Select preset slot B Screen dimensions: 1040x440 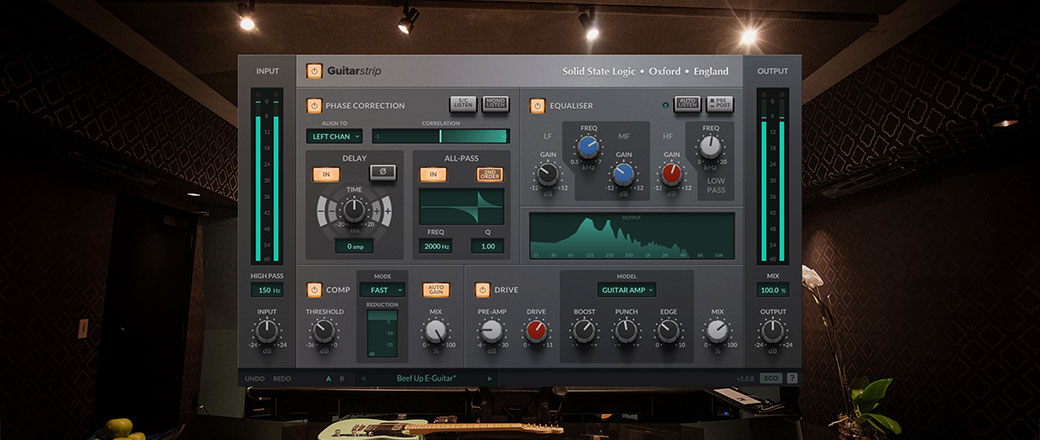coord(342,379)
